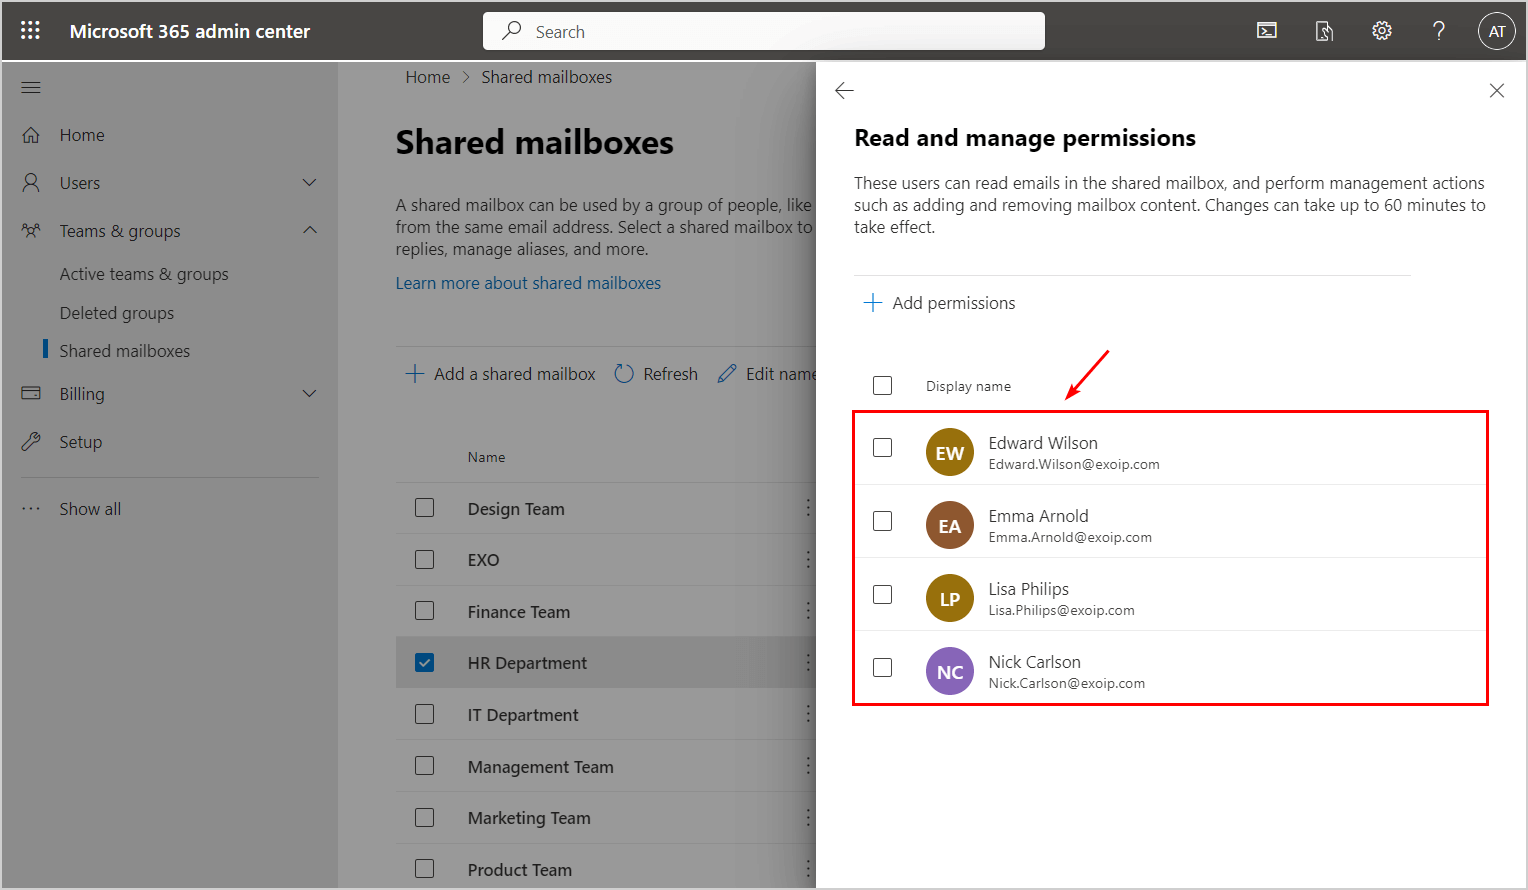The image size is (1528, 890).
Task: Click the Billing card icon in sidebar
Action: 31,394
